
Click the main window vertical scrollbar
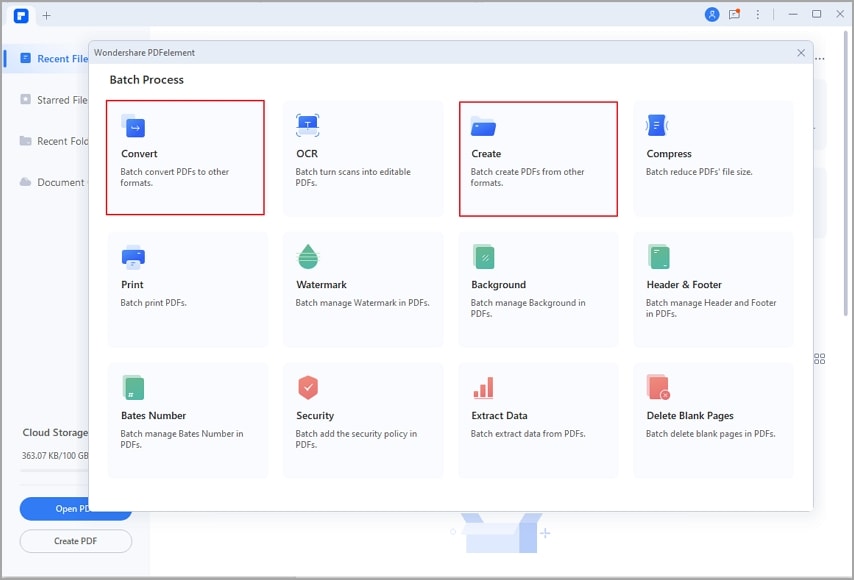846,173
